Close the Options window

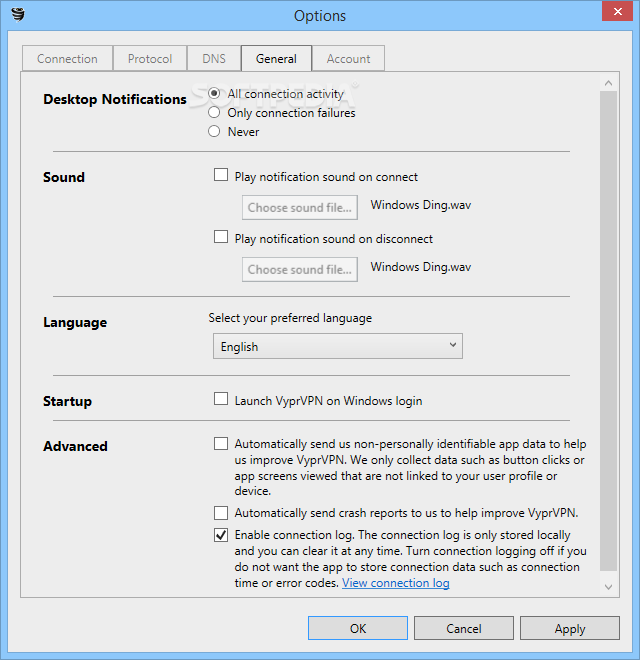pyautogui.click(x=617, y=11)
